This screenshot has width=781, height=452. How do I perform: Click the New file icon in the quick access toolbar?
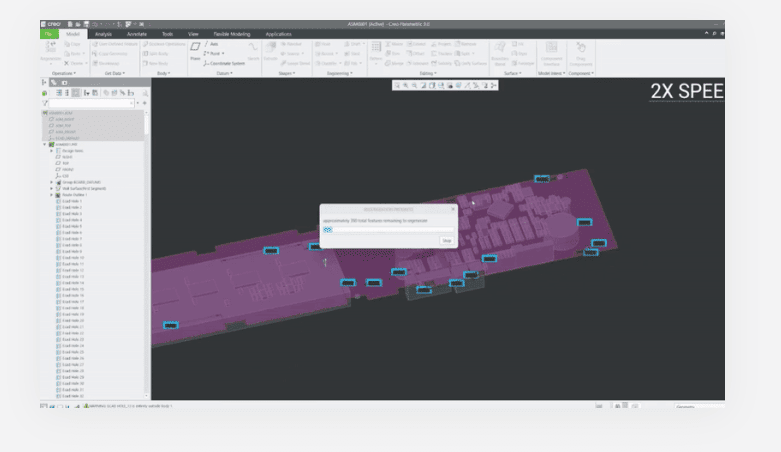[70, 24]
